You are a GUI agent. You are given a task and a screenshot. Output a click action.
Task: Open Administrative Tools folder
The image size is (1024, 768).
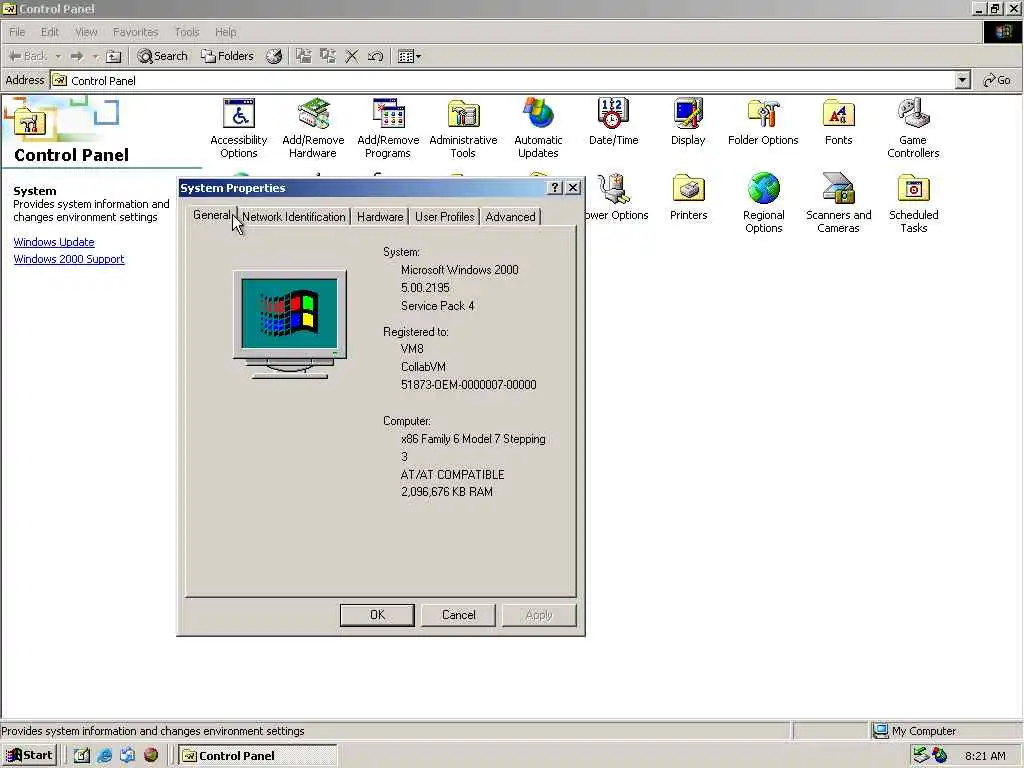tap(463, 128)
